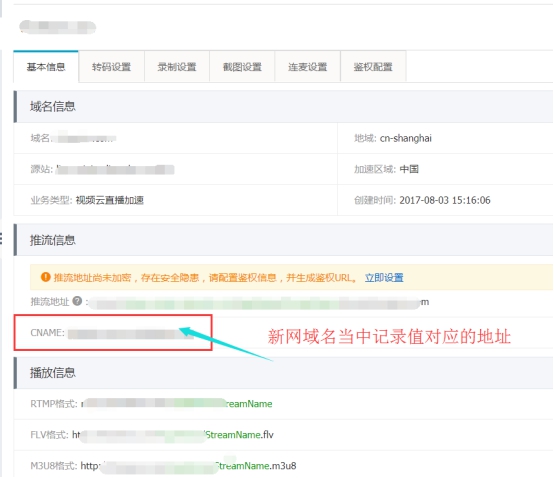Switch to the 基本信息 tab
Image resolution: width=554 pixels, height=478 pixels.
click(46, 67)
